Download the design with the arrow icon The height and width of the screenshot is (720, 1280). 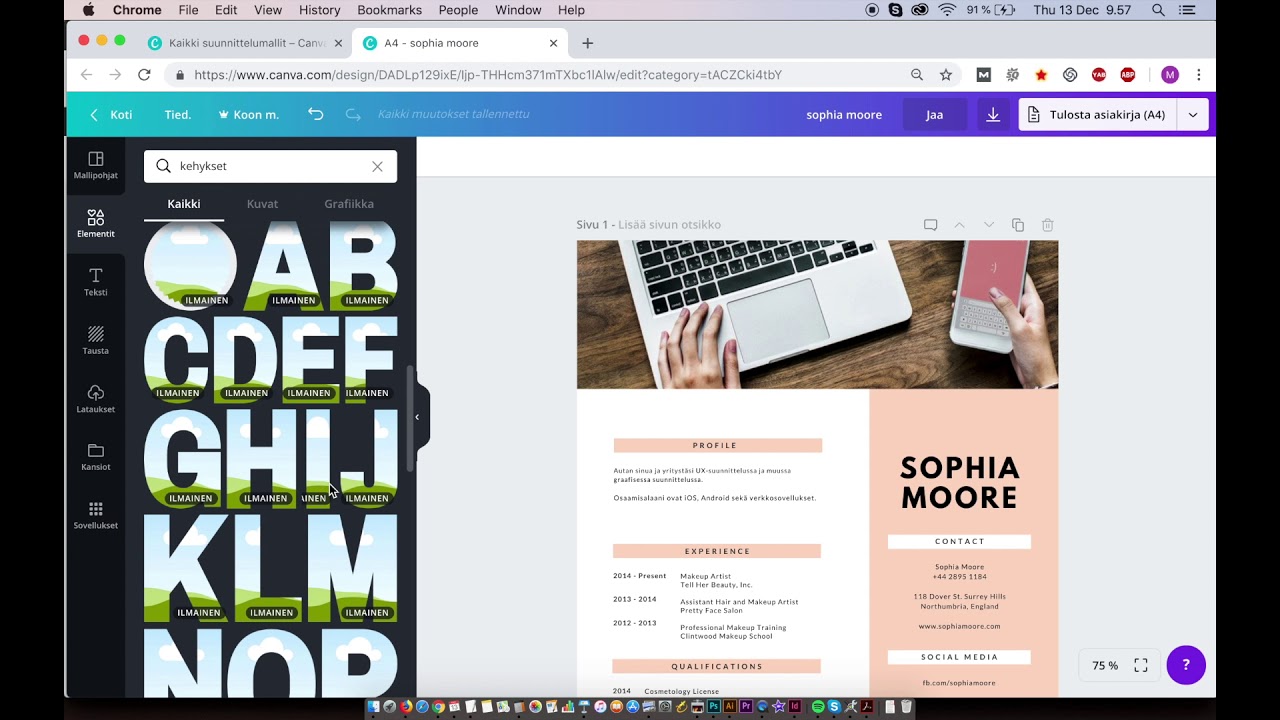[993, 114]
